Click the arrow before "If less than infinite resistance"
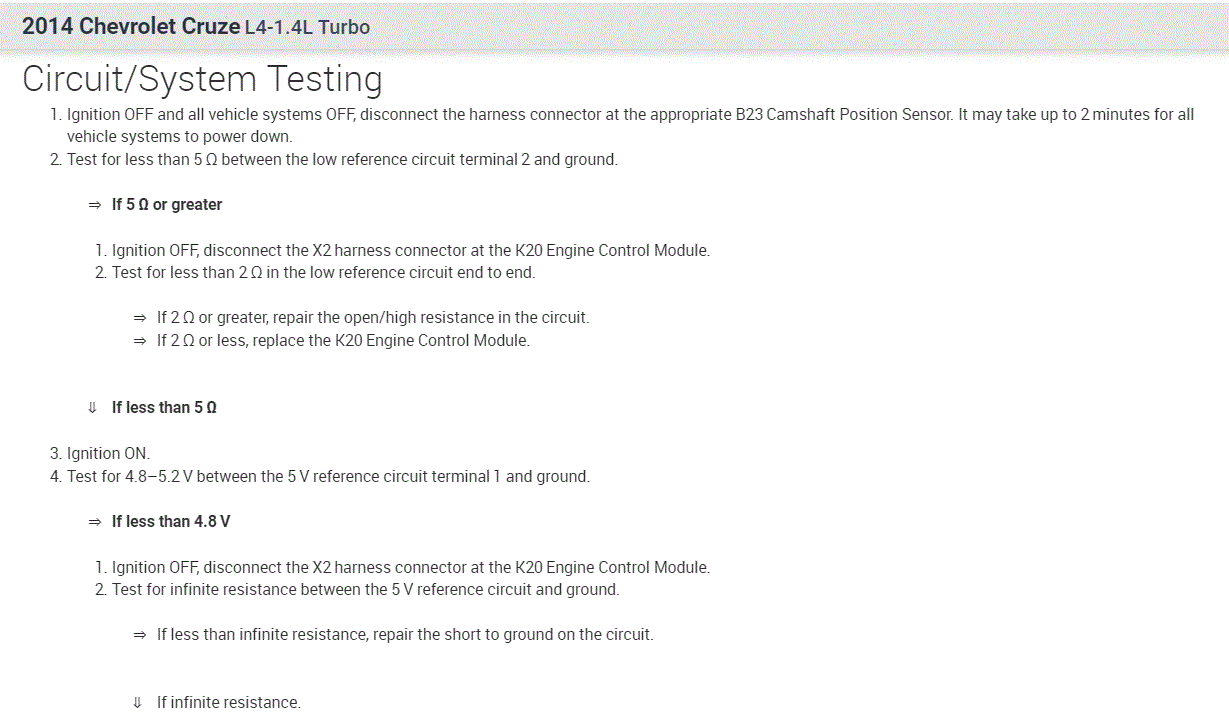Viewport: 1229px width, 720px height. (x=139, y=635)
